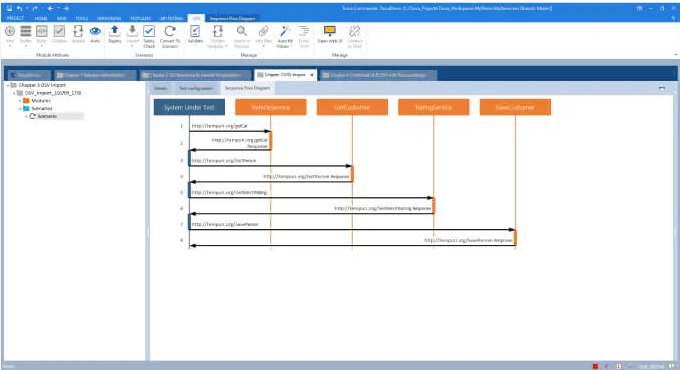Navigate back with the left arrow icon
The height and width of the screenshot is (370, 680).
pos(50,8)
